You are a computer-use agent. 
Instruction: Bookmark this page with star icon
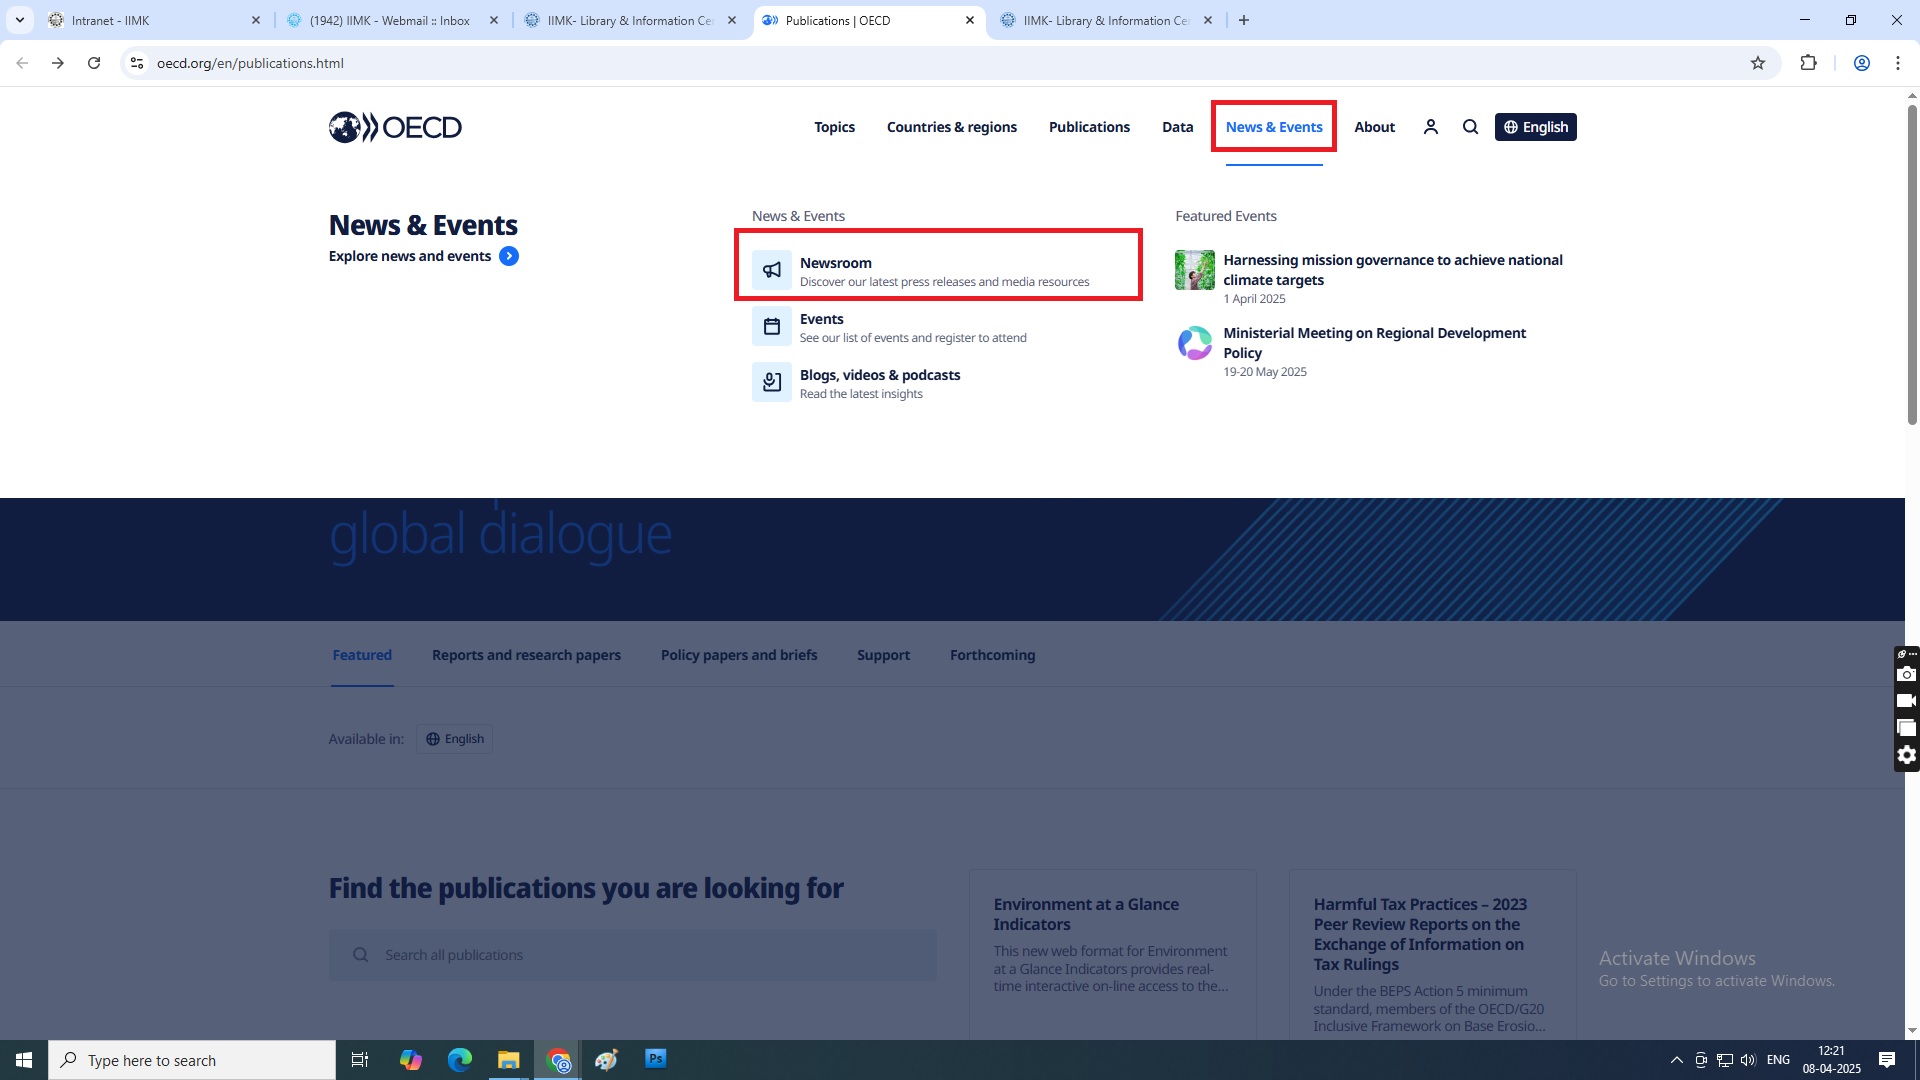tap(1758, 63)
